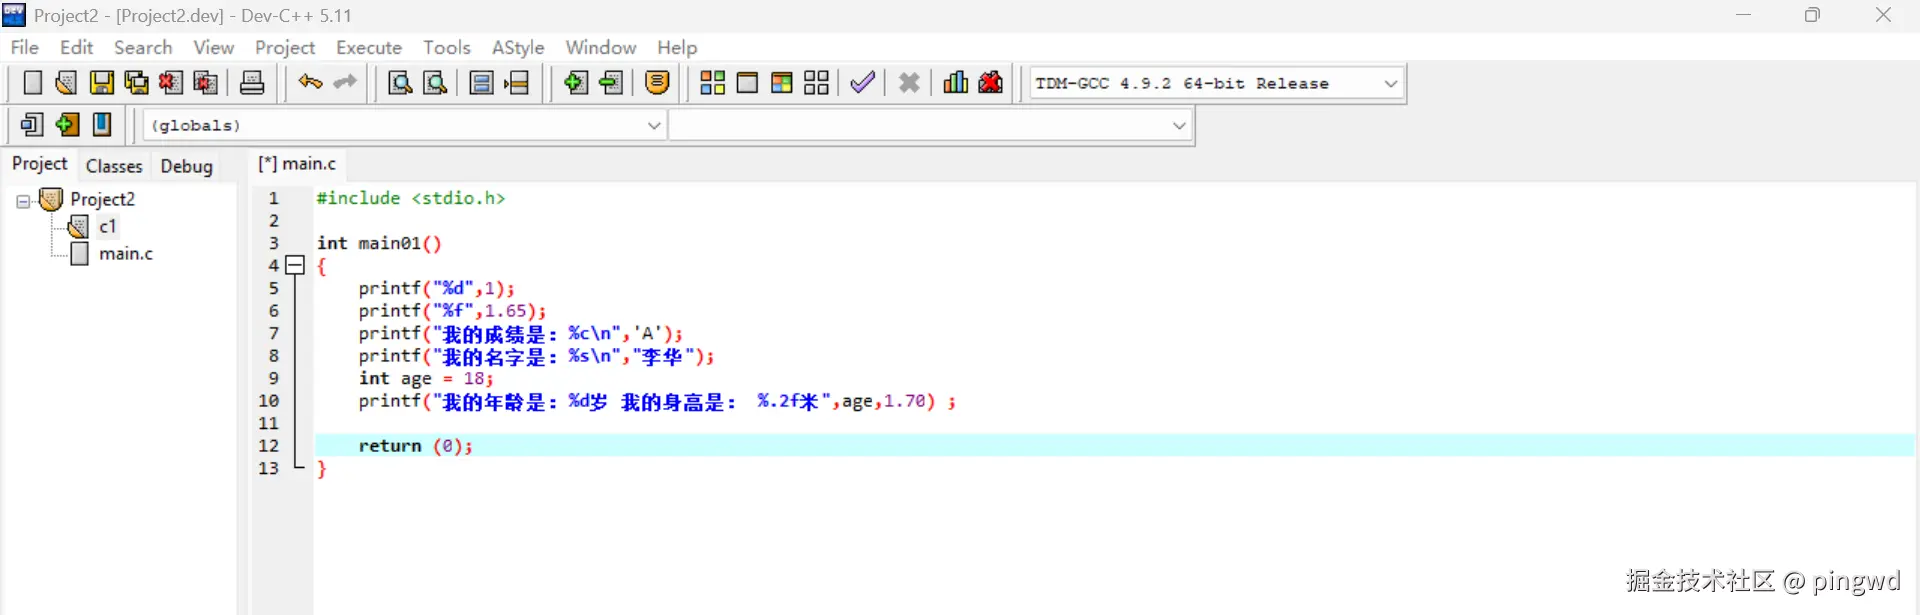The width and height of the screenshot is (1920, 615).
Task: Click the printf("%f",1.65); code line
Action: tap(453, 311)
